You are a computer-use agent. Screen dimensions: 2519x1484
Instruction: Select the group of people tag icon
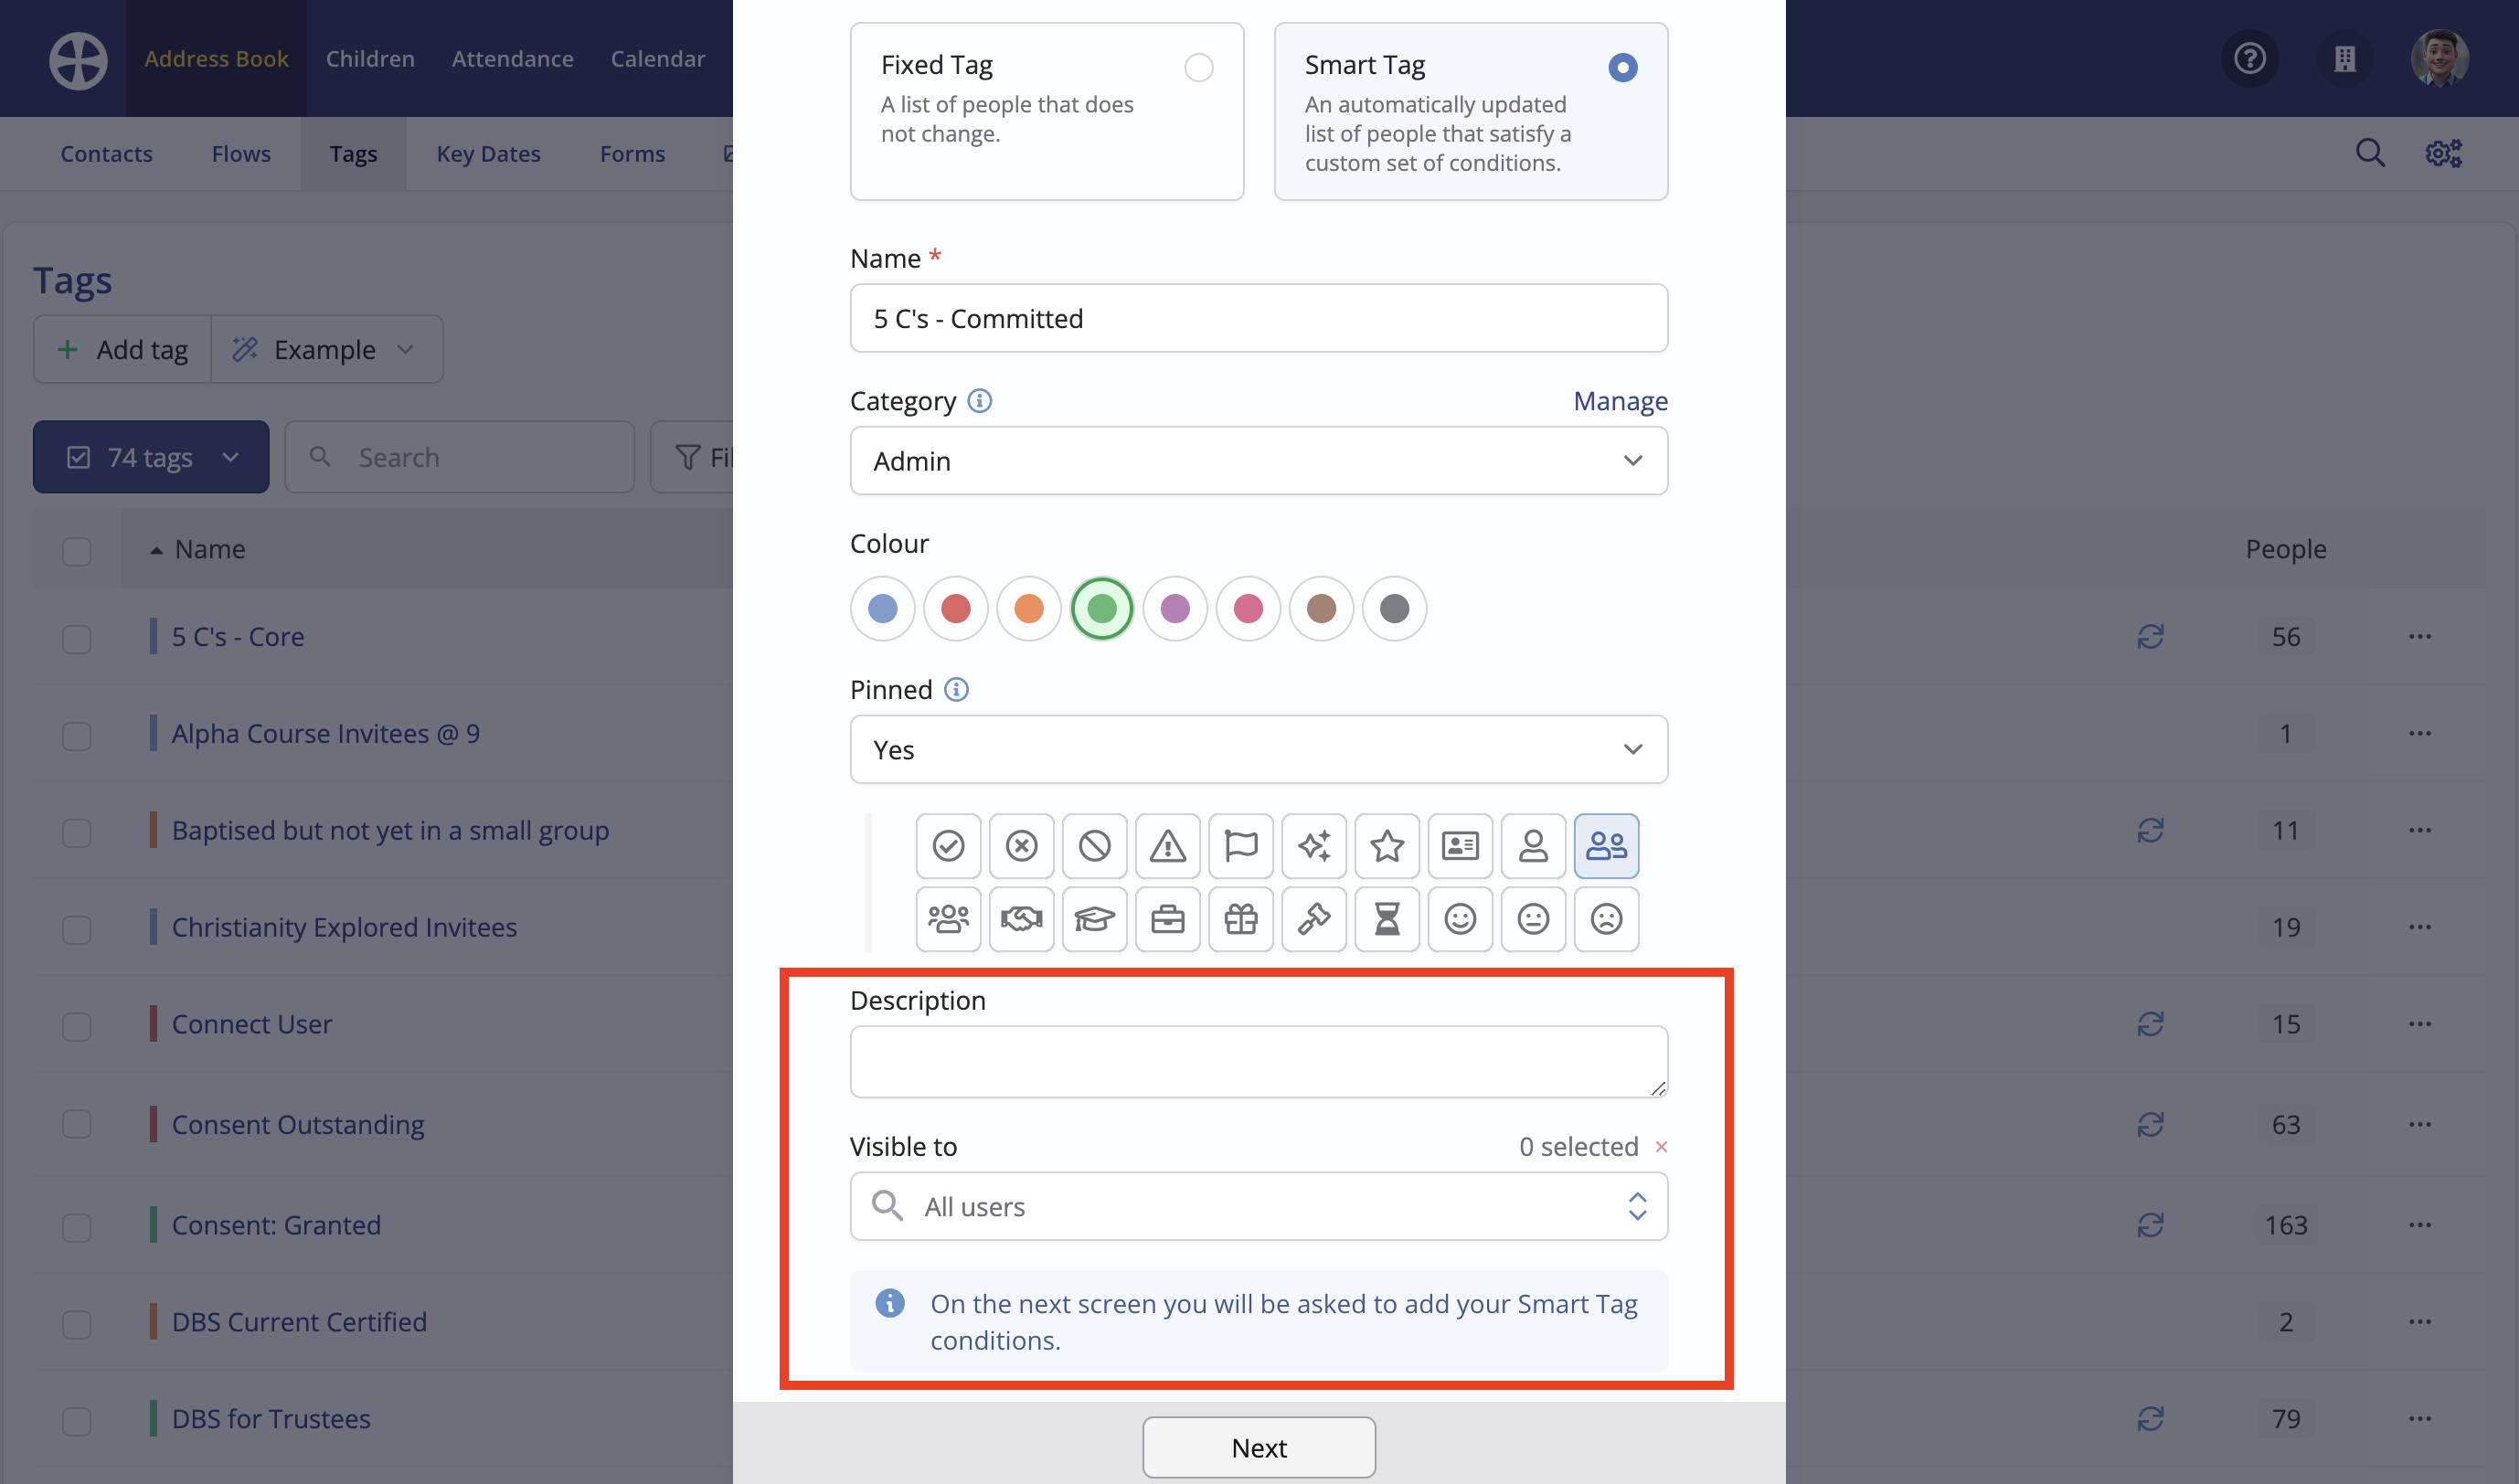[x=948, y=919]
